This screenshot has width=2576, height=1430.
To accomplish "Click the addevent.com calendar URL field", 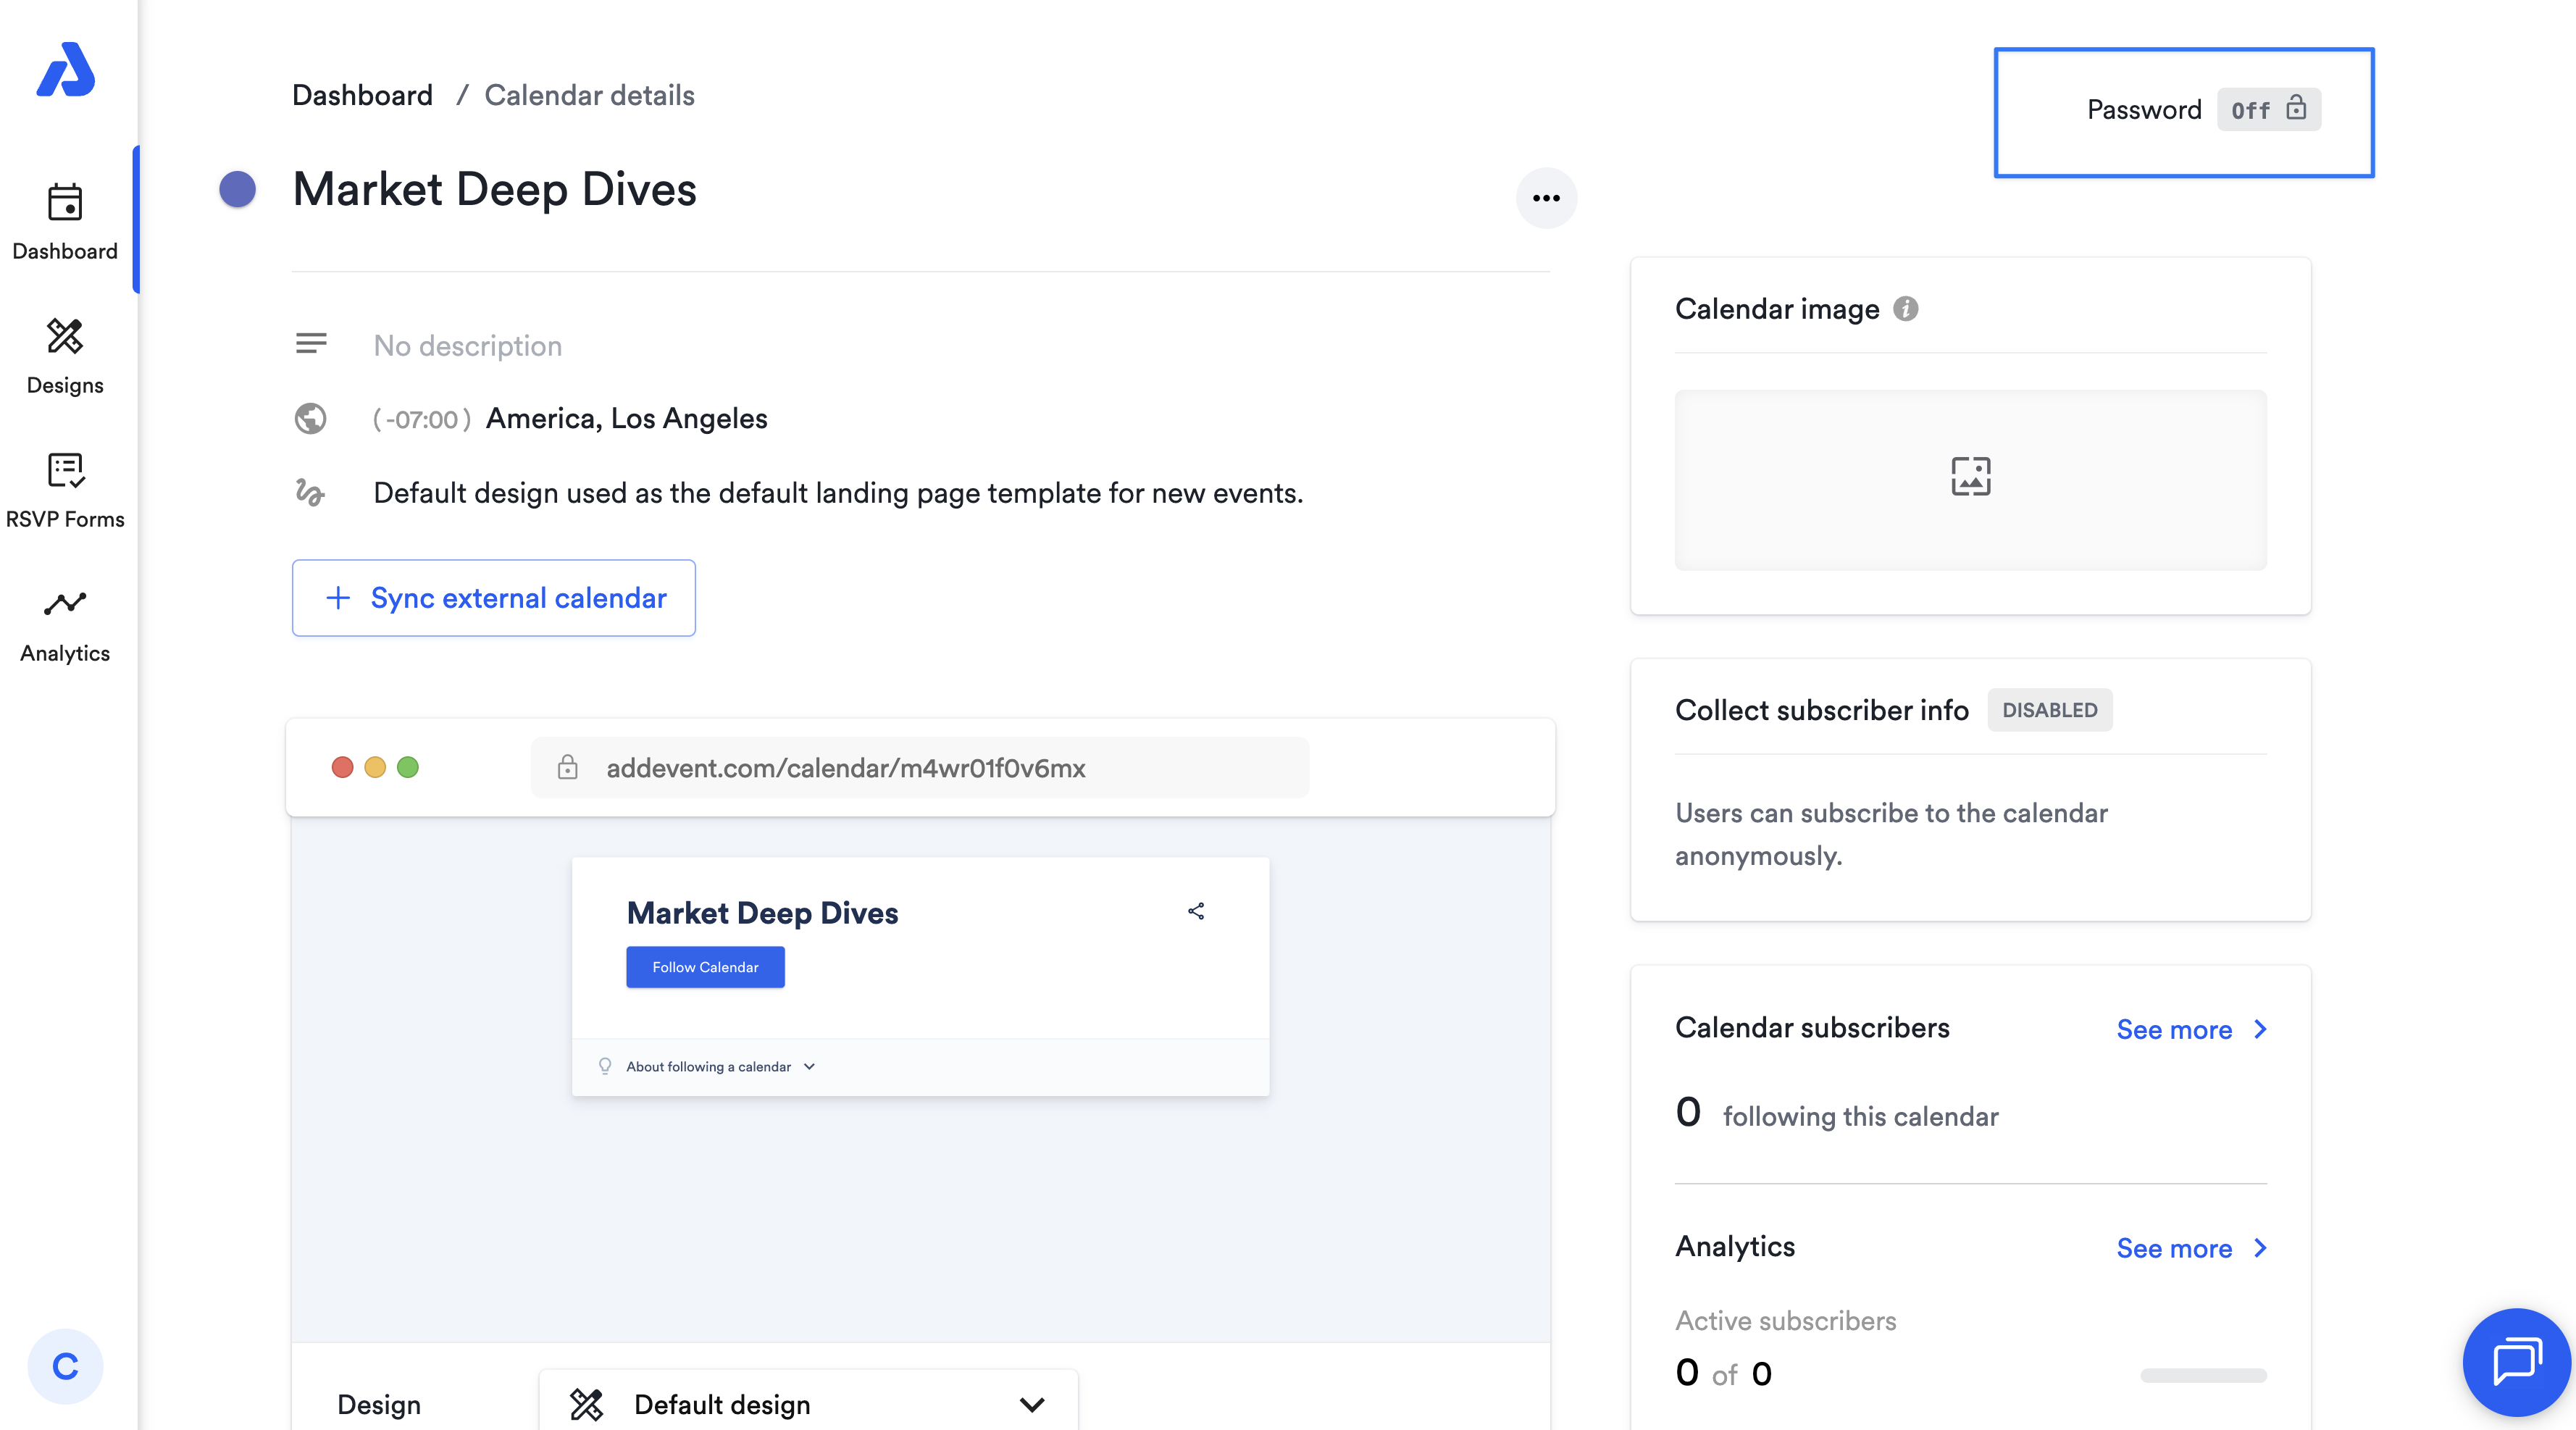I will [x=919, y=768].
